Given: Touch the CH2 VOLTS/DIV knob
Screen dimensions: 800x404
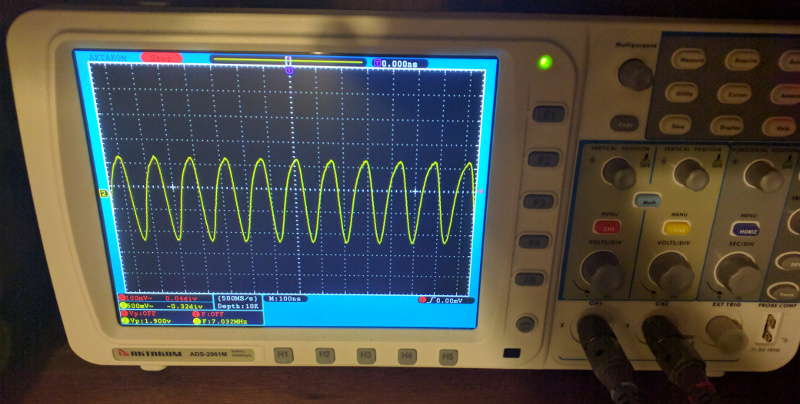Looking at the screenshot, I should pos(672,274).
